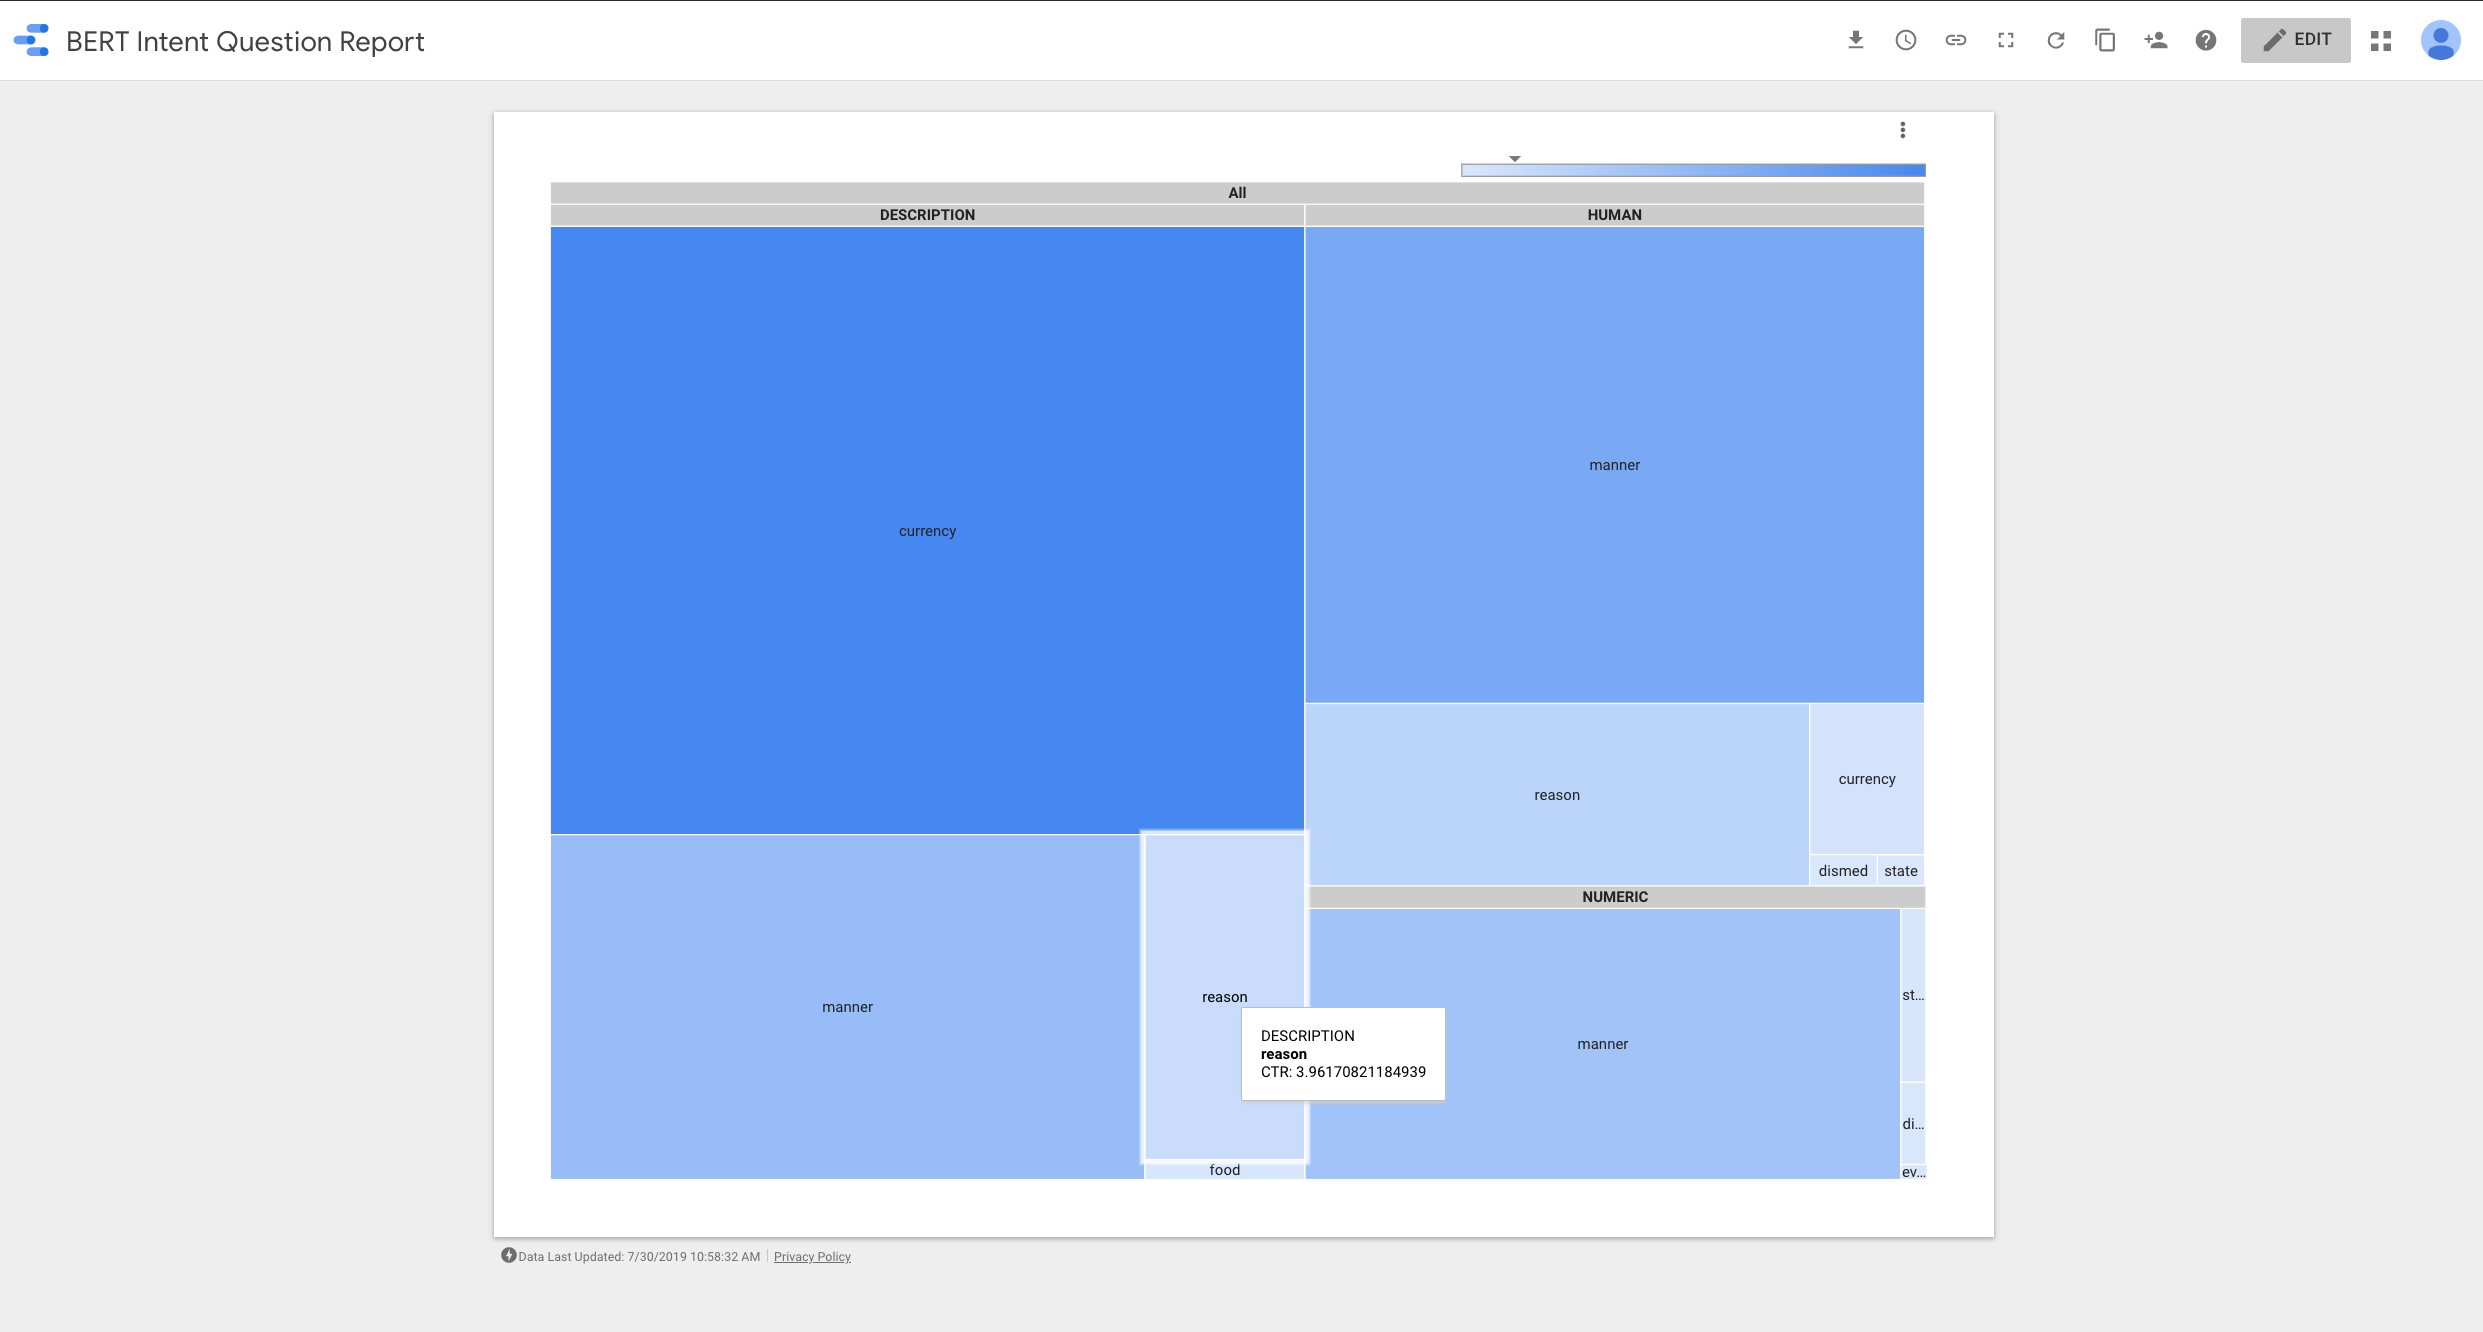Open the user account avatar
2483x1332 pixels.
(x=2440, y=40)
